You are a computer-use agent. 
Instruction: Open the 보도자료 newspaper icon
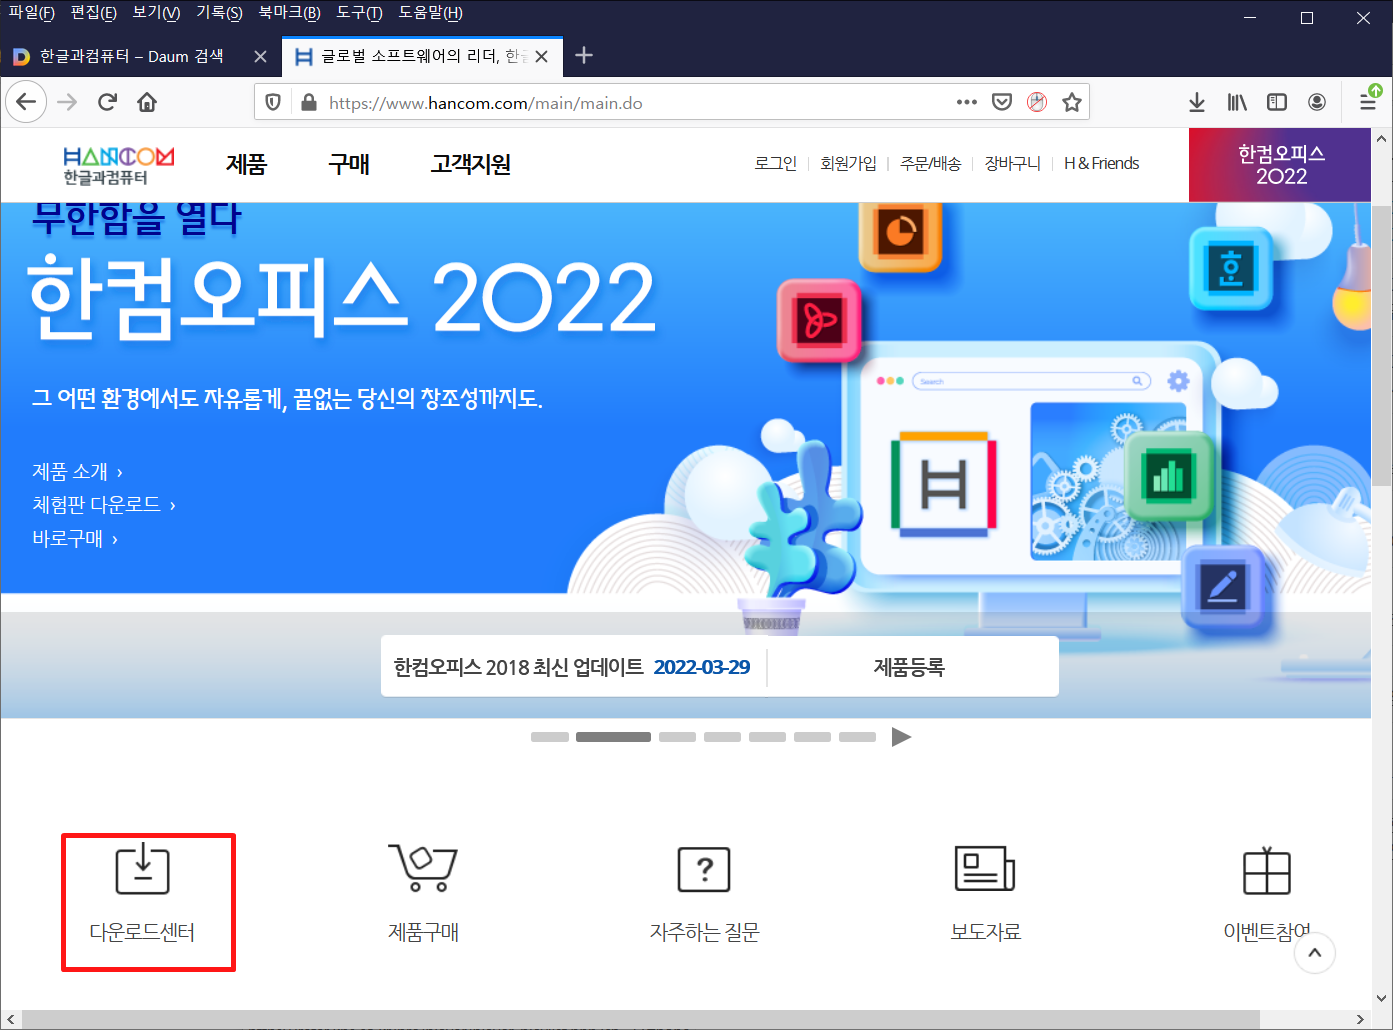click(985, 868)
